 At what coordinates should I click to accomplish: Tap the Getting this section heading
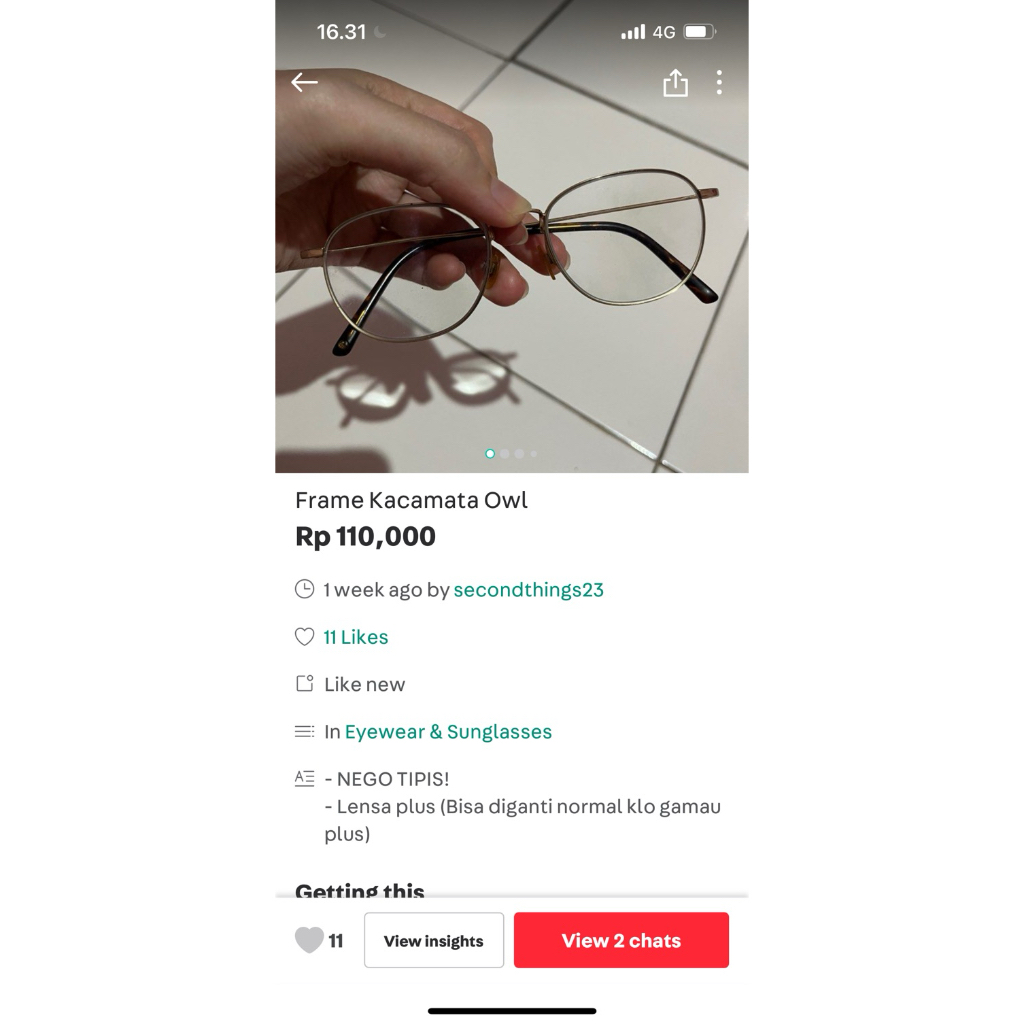pos(360,889)
